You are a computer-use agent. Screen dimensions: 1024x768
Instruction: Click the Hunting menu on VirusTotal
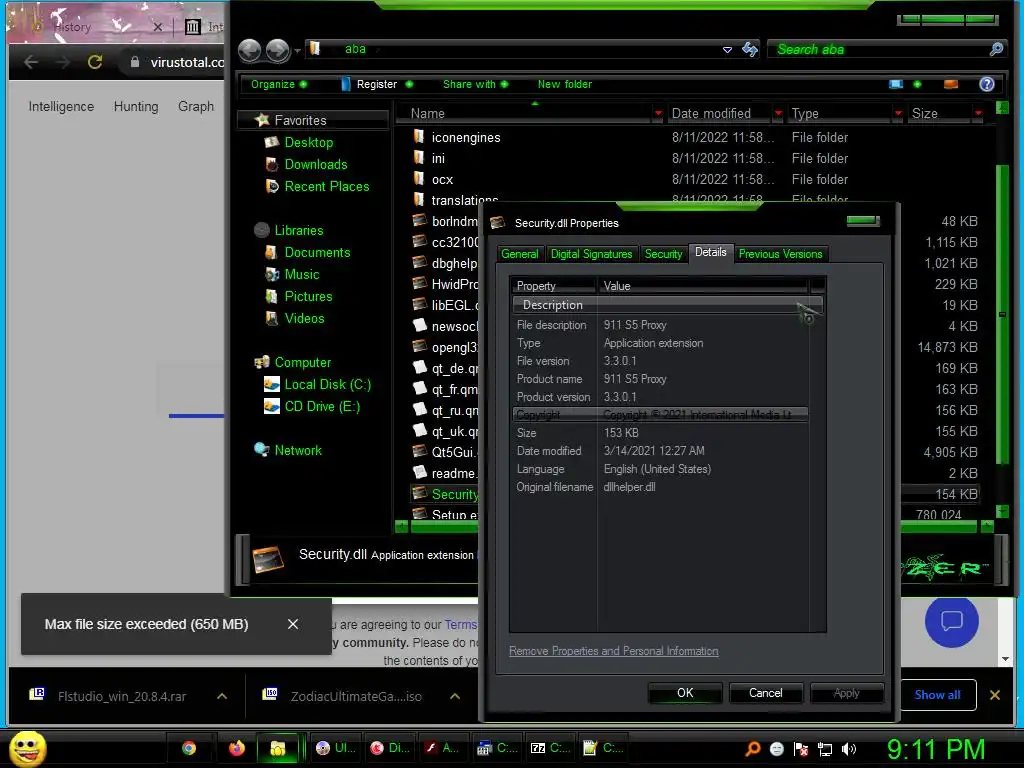(x=136, y=106)
